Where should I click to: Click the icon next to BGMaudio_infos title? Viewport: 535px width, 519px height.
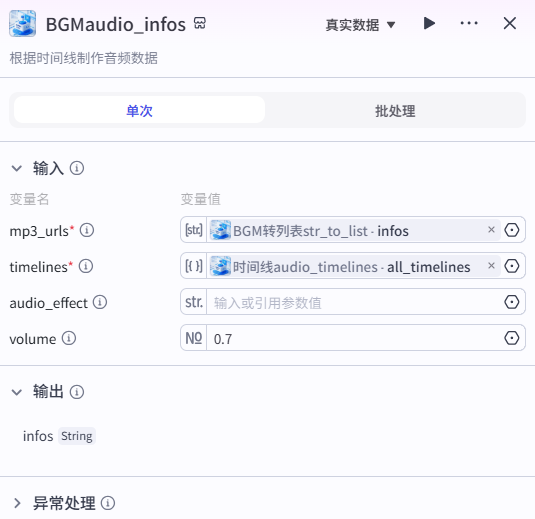tap(200, 24)
